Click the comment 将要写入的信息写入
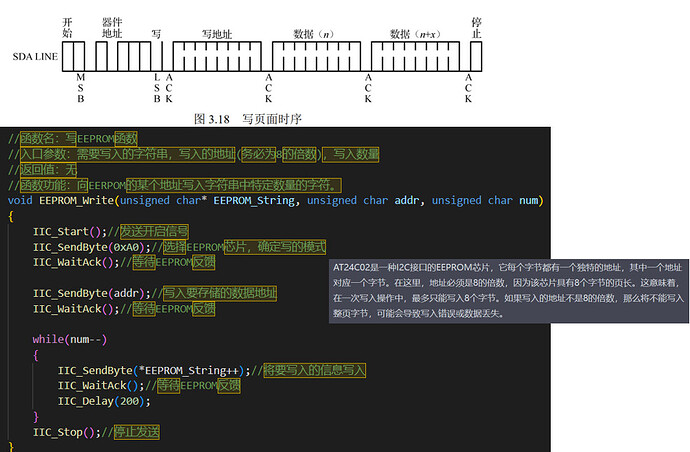 pyautogui.click(x=315, y=370)
